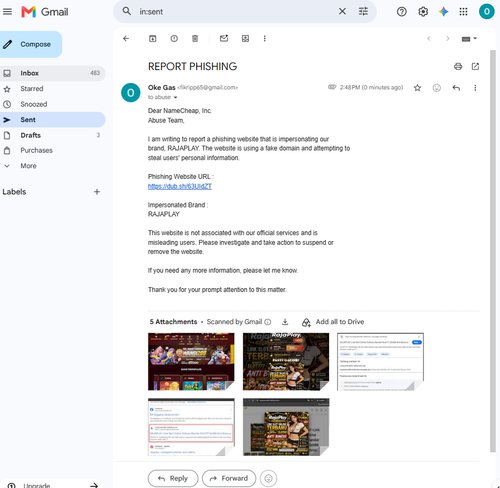
Task: Open the main menu hamburger icon
Action: pyautogui.click(x=7, y=12)
